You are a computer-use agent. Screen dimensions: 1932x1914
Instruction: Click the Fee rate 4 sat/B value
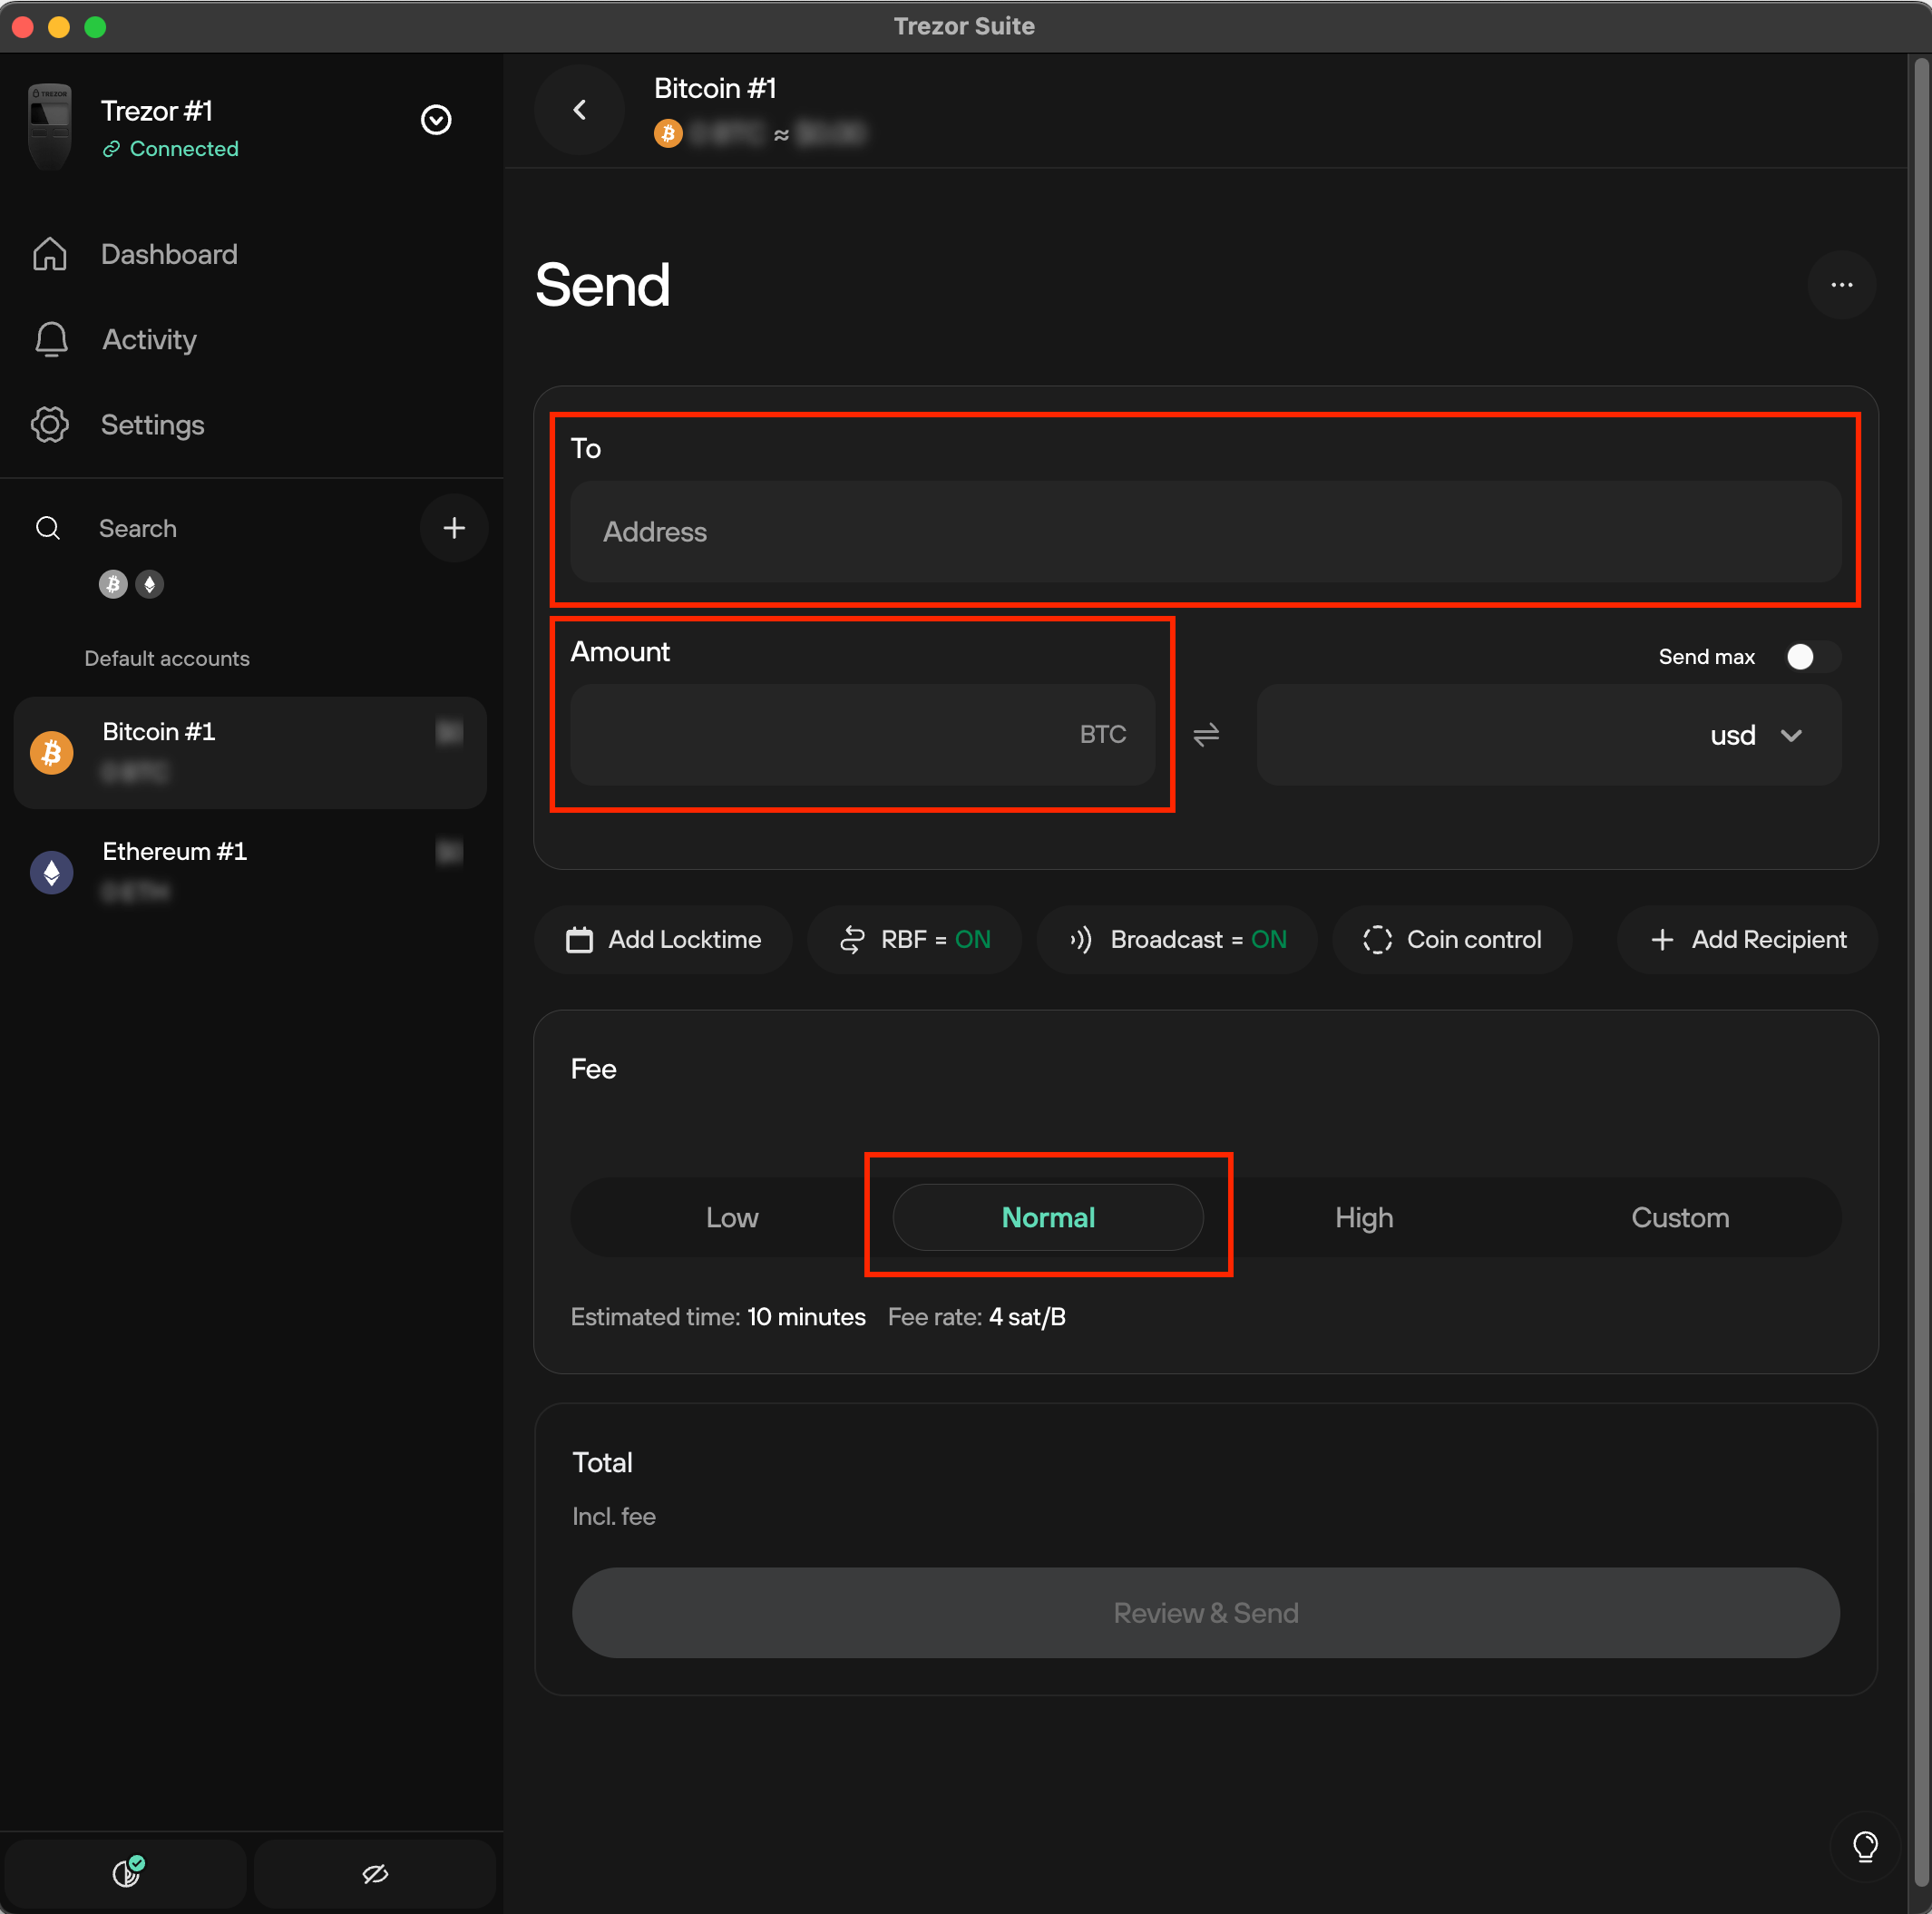(x=1027, y=1317)
